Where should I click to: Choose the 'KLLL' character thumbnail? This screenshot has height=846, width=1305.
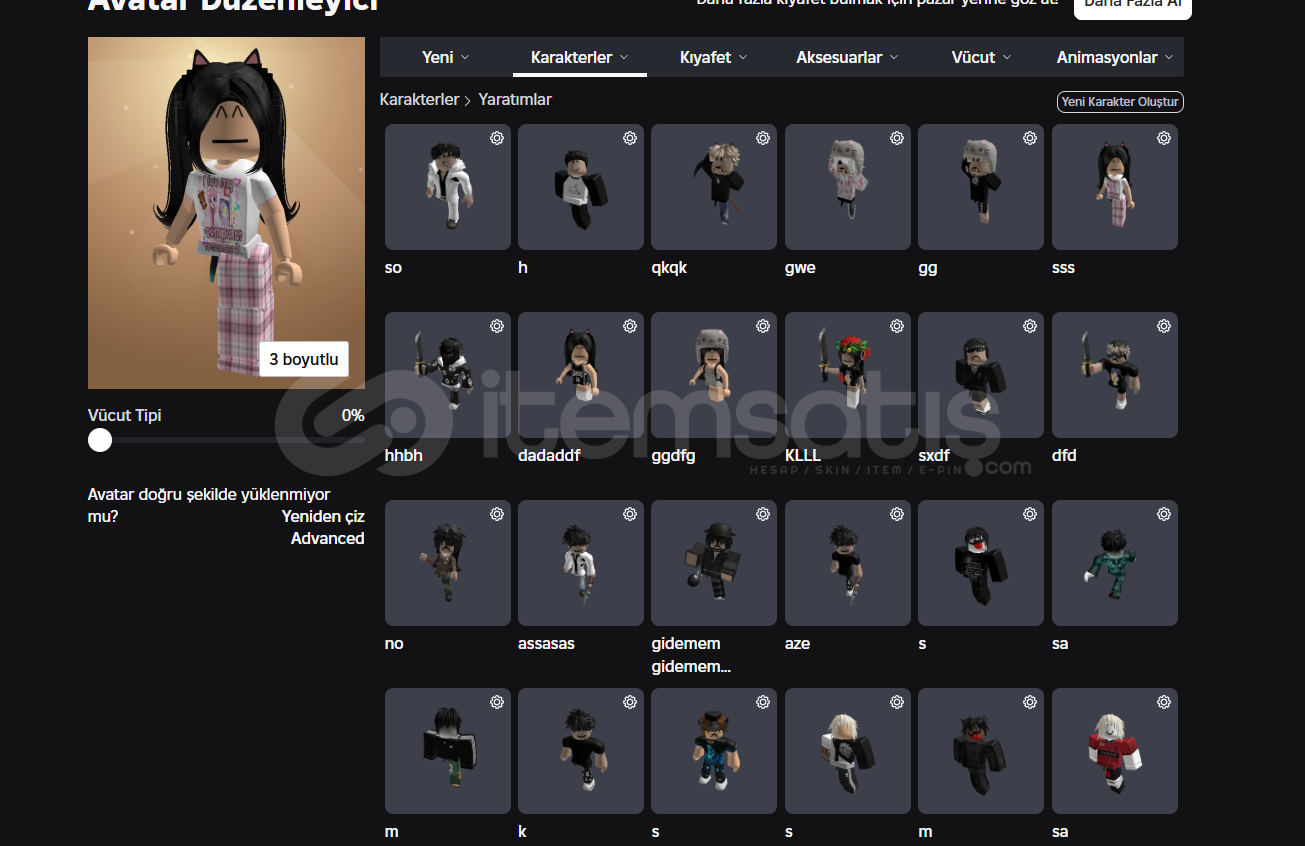[848, 375]
